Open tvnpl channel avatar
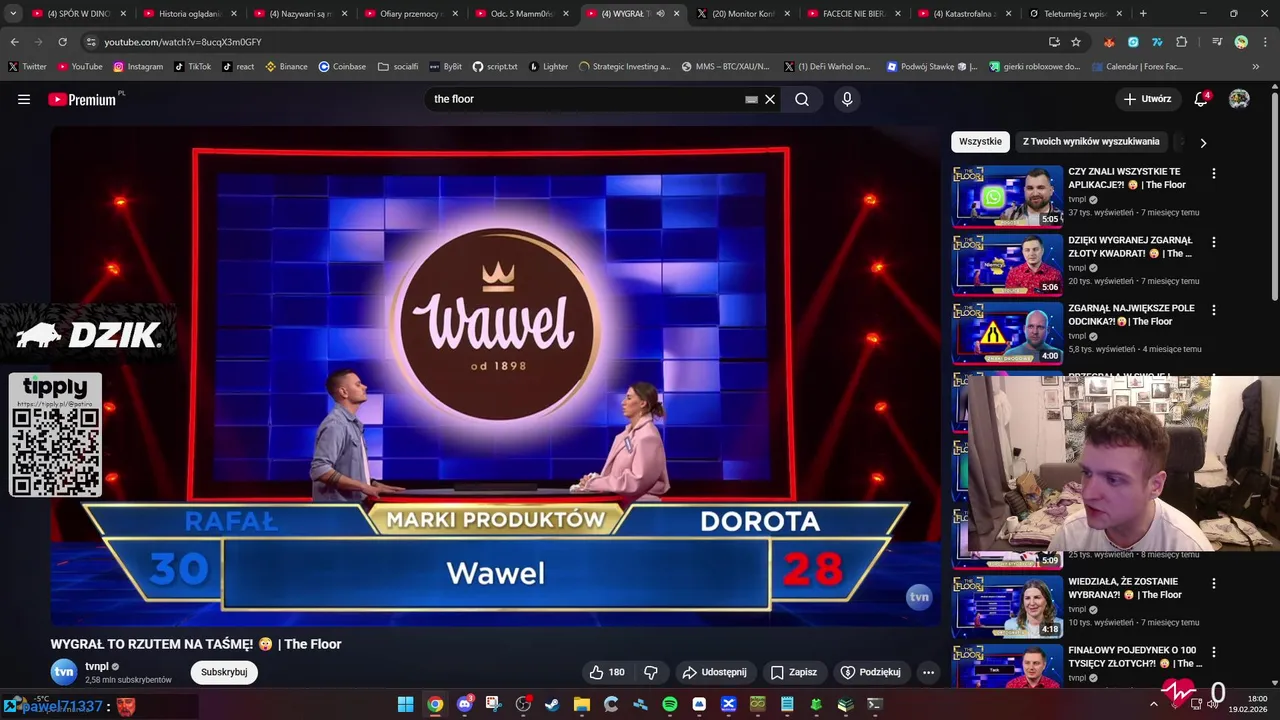This screenshot has height=720, width=1280. pyautogui.click(x=64, y=672)
